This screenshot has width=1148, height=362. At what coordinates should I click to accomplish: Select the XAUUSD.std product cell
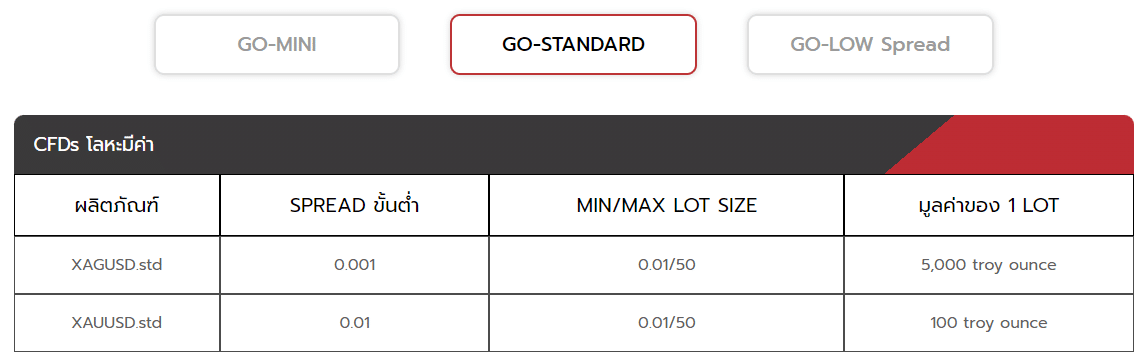pyautogui.click(x=117, y=322)
